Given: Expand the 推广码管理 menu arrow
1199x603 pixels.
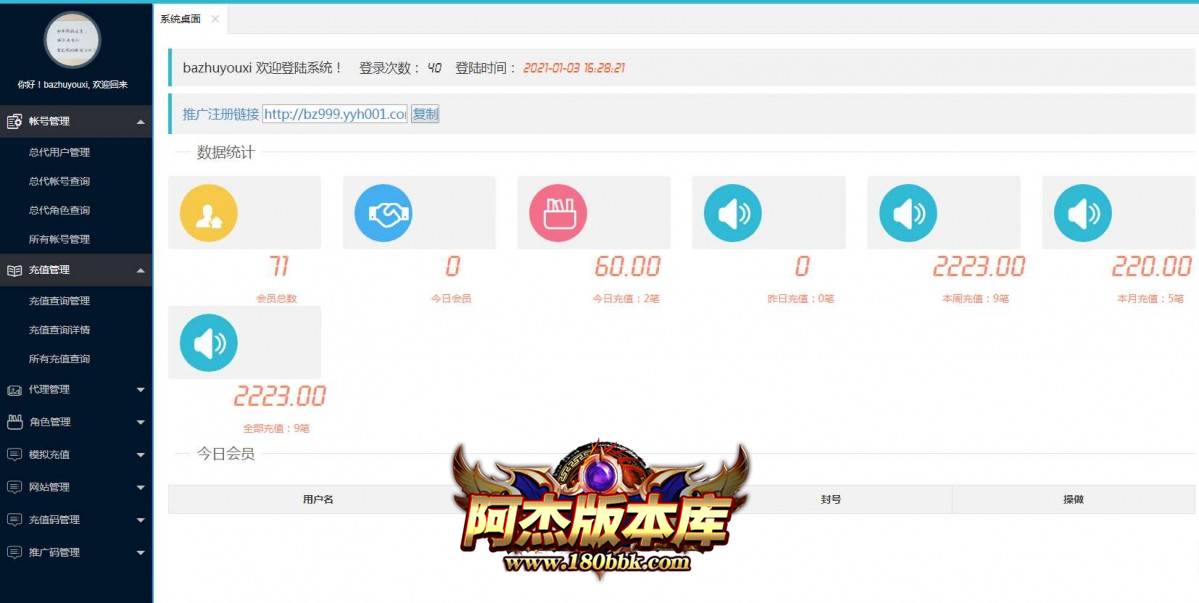Looking at the screenshot, I should click(x=140, y=552).
